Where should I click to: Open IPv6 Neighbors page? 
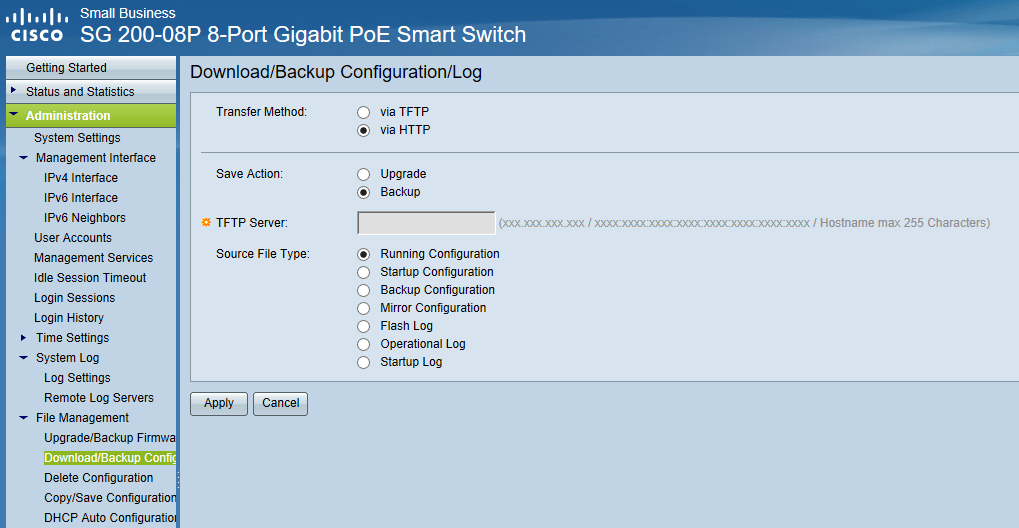coord(84,218)
